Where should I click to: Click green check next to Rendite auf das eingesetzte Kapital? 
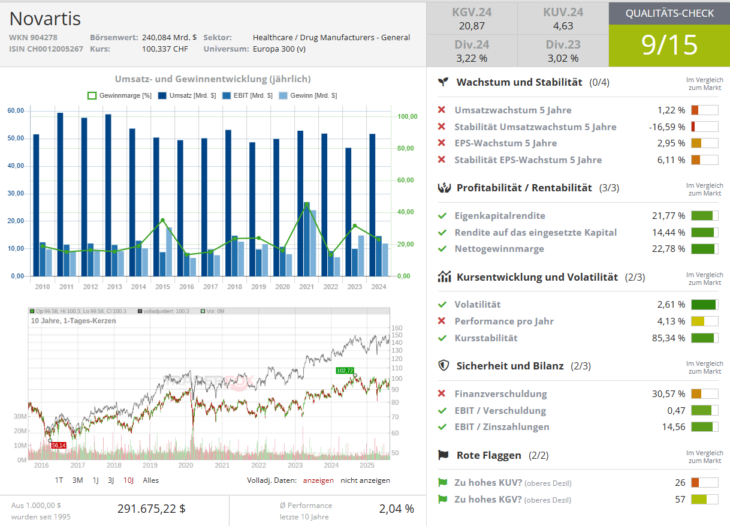click(x=442, y=232)
